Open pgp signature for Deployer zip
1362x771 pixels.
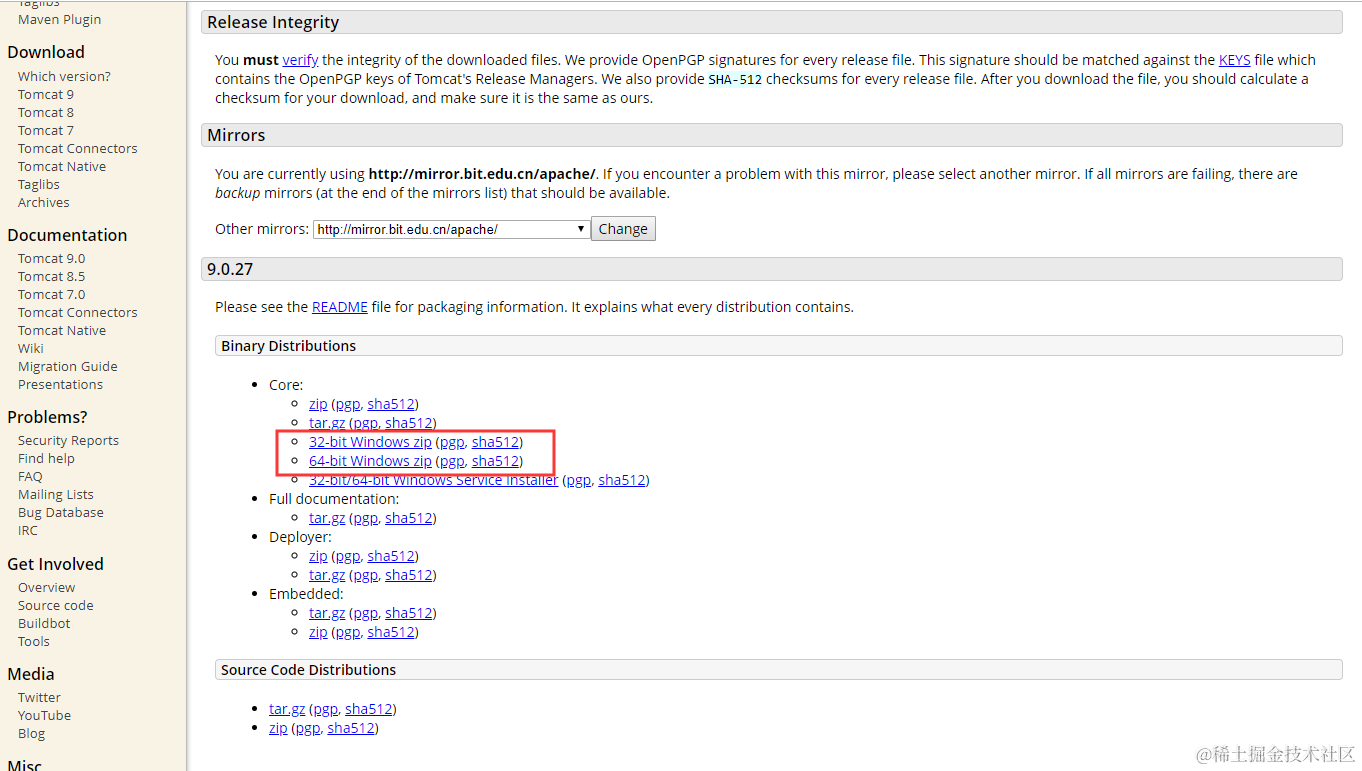(x=348, y=556)
